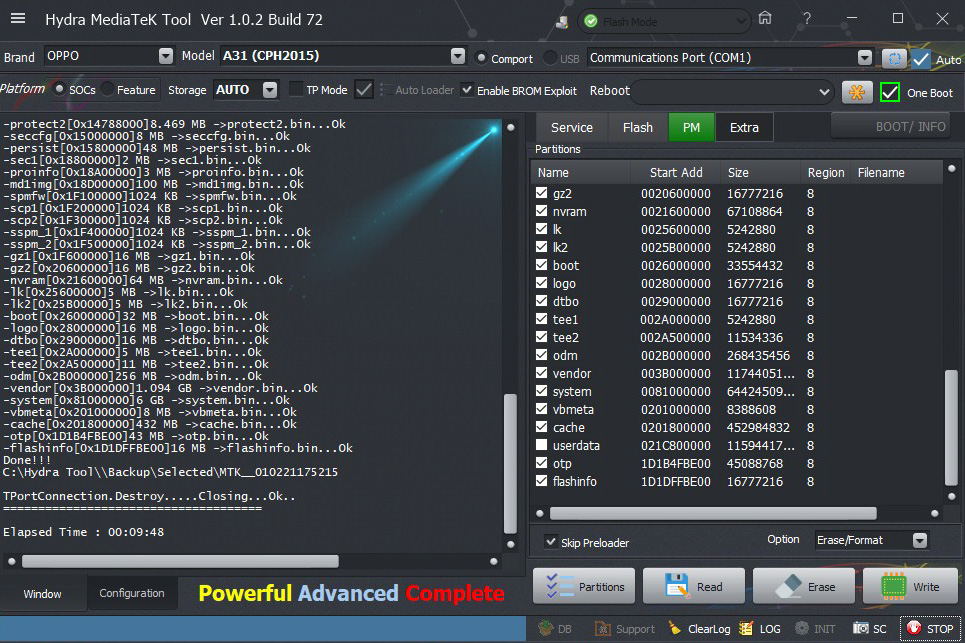
Task: Click the backup path line in log
Action: 170,472
